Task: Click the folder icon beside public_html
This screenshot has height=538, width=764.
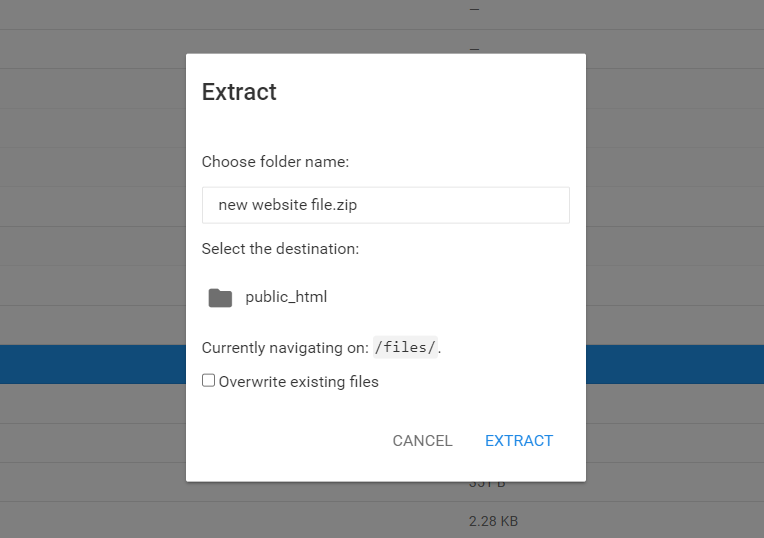Action: (220, 297)
